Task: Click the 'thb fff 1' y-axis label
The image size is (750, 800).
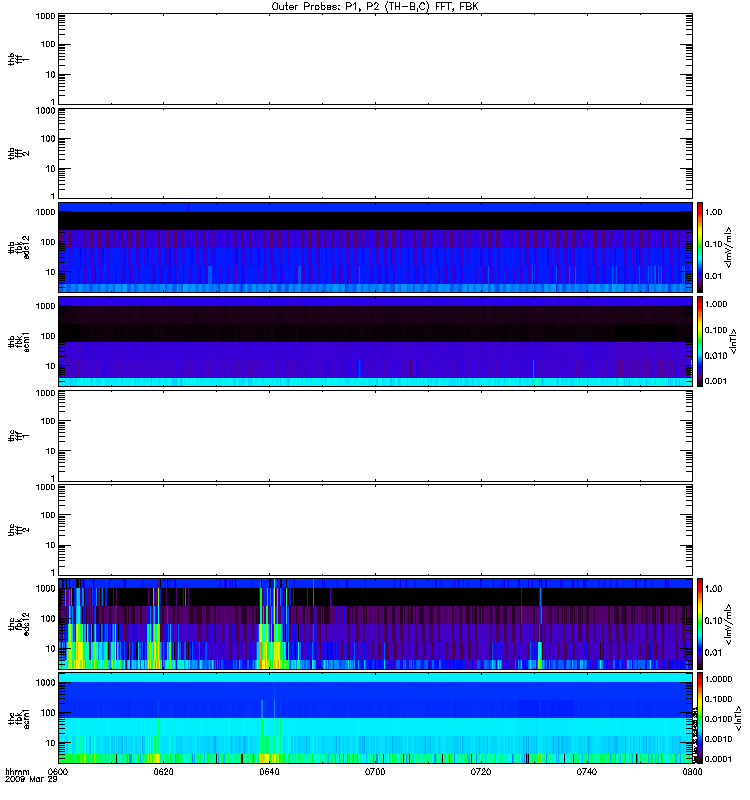Action: (x=19, y=59)
